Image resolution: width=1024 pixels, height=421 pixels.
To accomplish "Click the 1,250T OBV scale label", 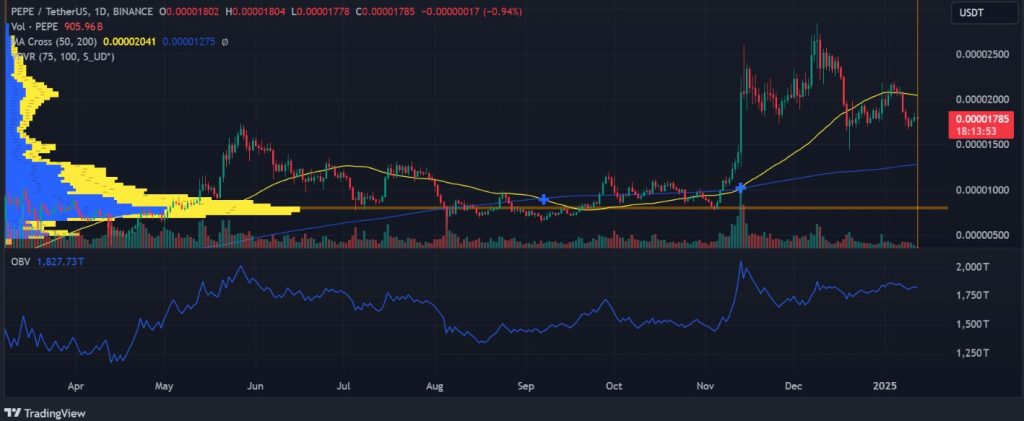I will tap(974, 353).
